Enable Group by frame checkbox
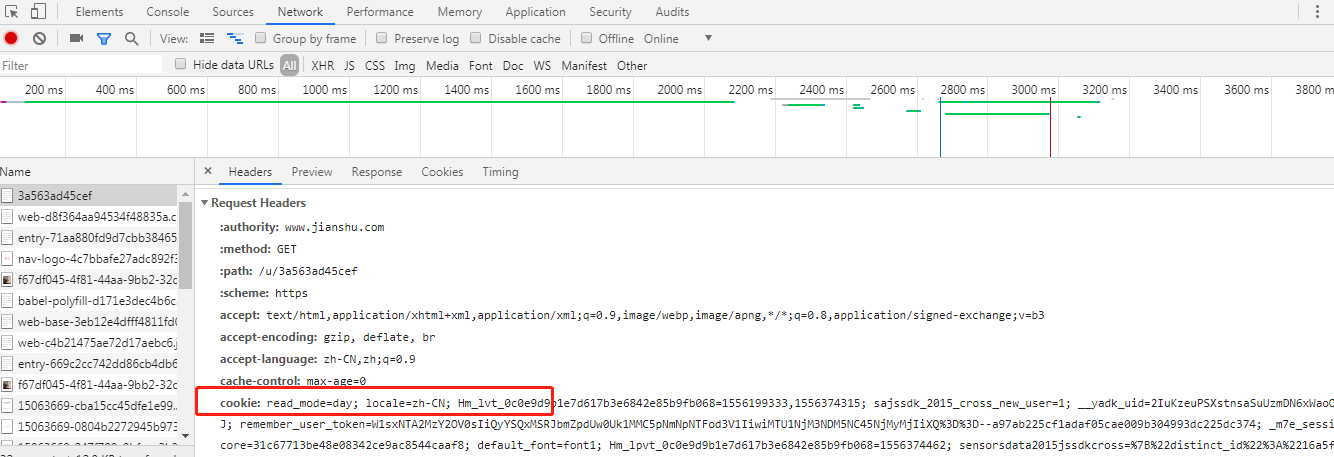1334x457 pixels. coord(261,38)
